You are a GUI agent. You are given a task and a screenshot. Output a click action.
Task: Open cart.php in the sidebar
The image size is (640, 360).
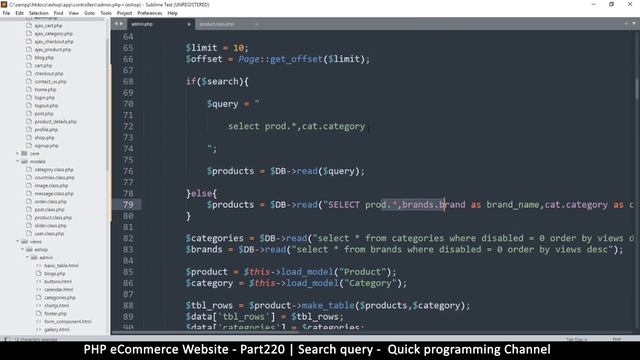click(43, 66)
